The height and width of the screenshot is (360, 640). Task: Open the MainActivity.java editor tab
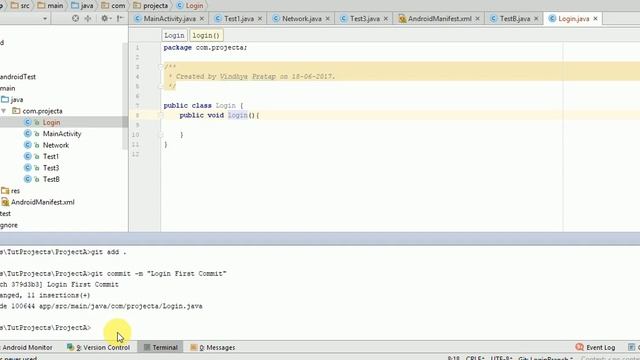[x=169, y=19]
